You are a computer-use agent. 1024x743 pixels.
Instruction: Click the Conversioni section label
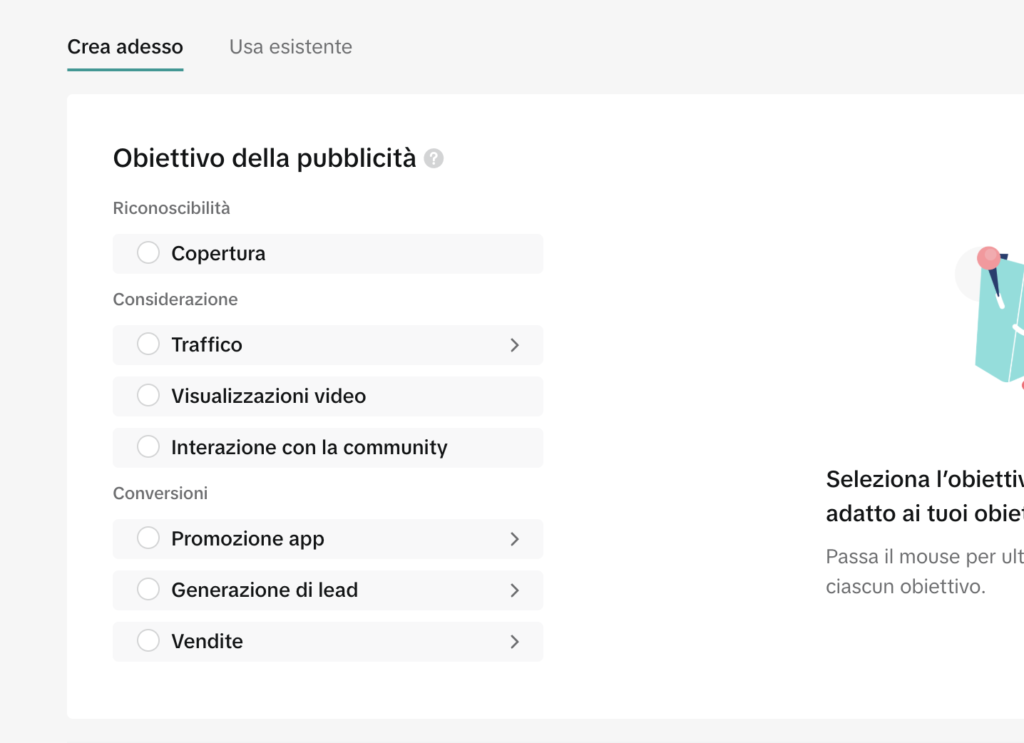click(x=160, y=493)
